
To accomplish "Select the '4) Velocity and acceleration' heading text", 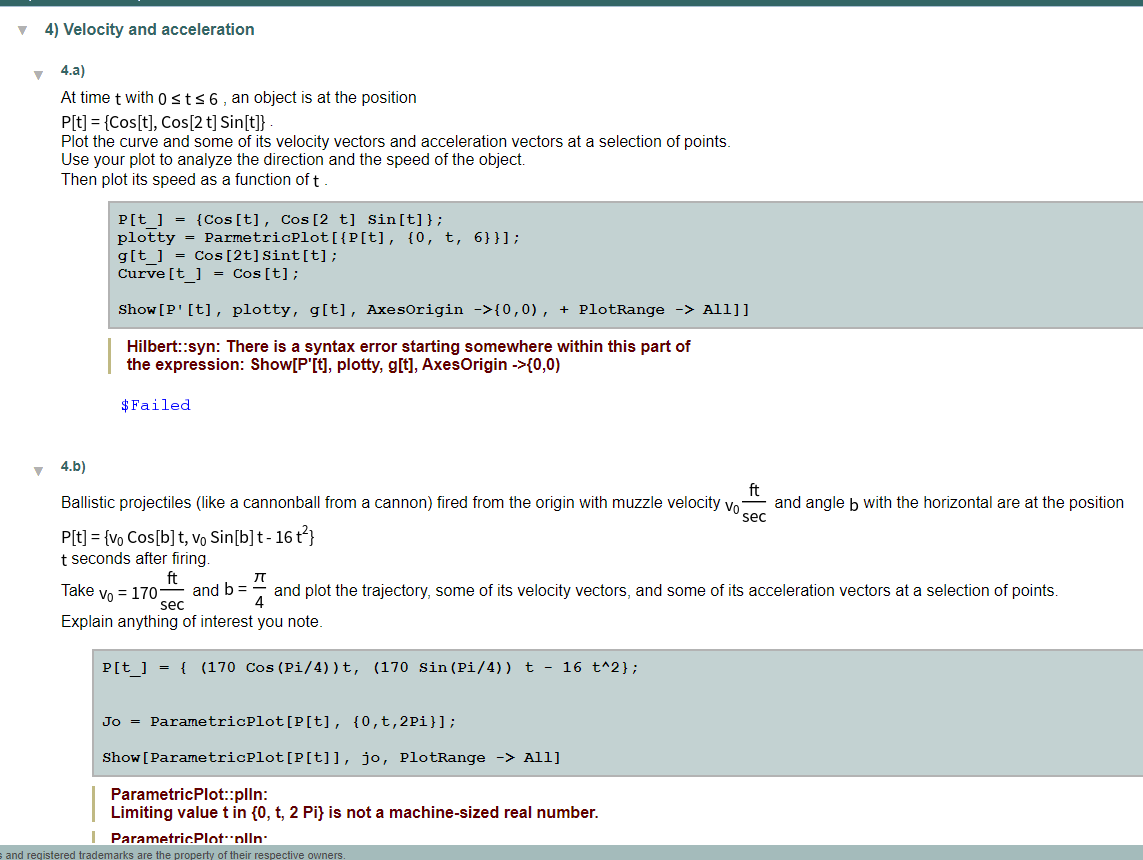I will [150, 30].
